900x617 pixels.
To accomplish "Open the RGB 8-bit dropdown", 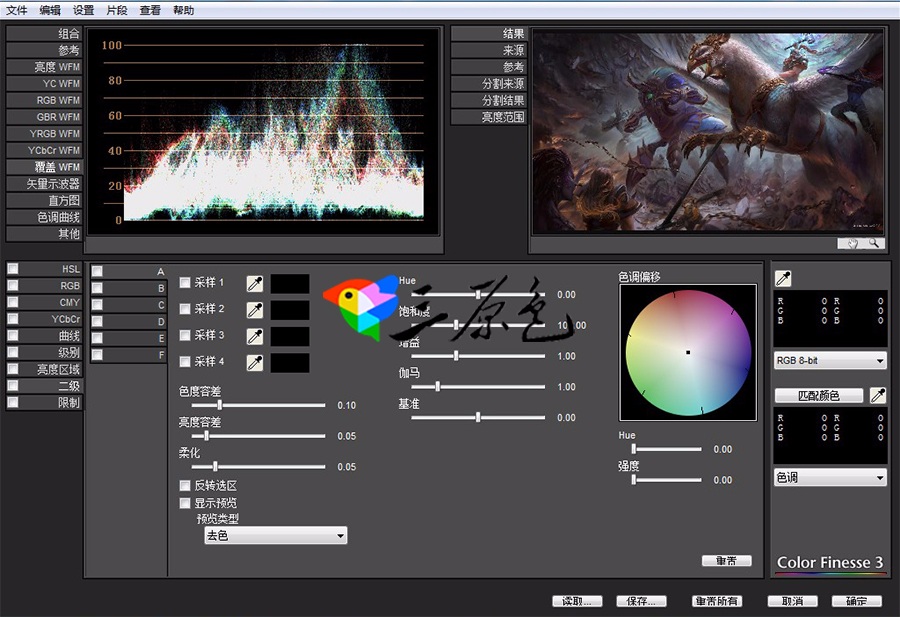I will 831,360.
